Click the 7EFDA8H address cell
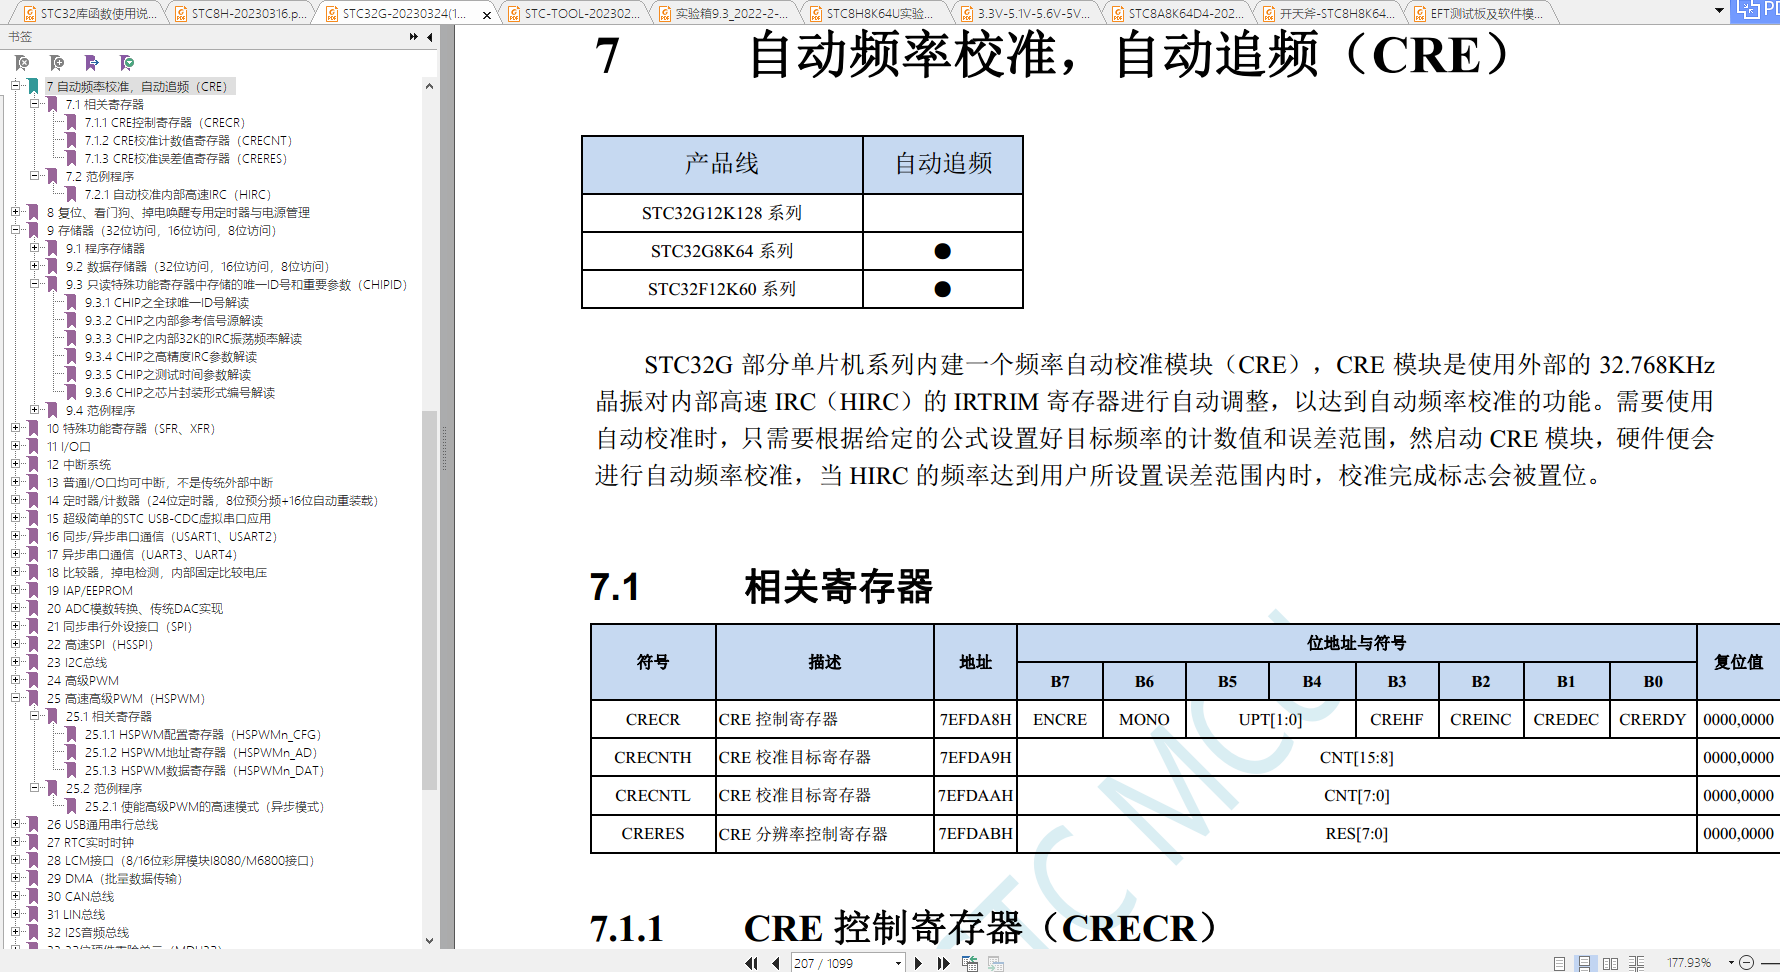Image resolution: width=1780 pixels, height=972 pixels. (x=975, y=719)
